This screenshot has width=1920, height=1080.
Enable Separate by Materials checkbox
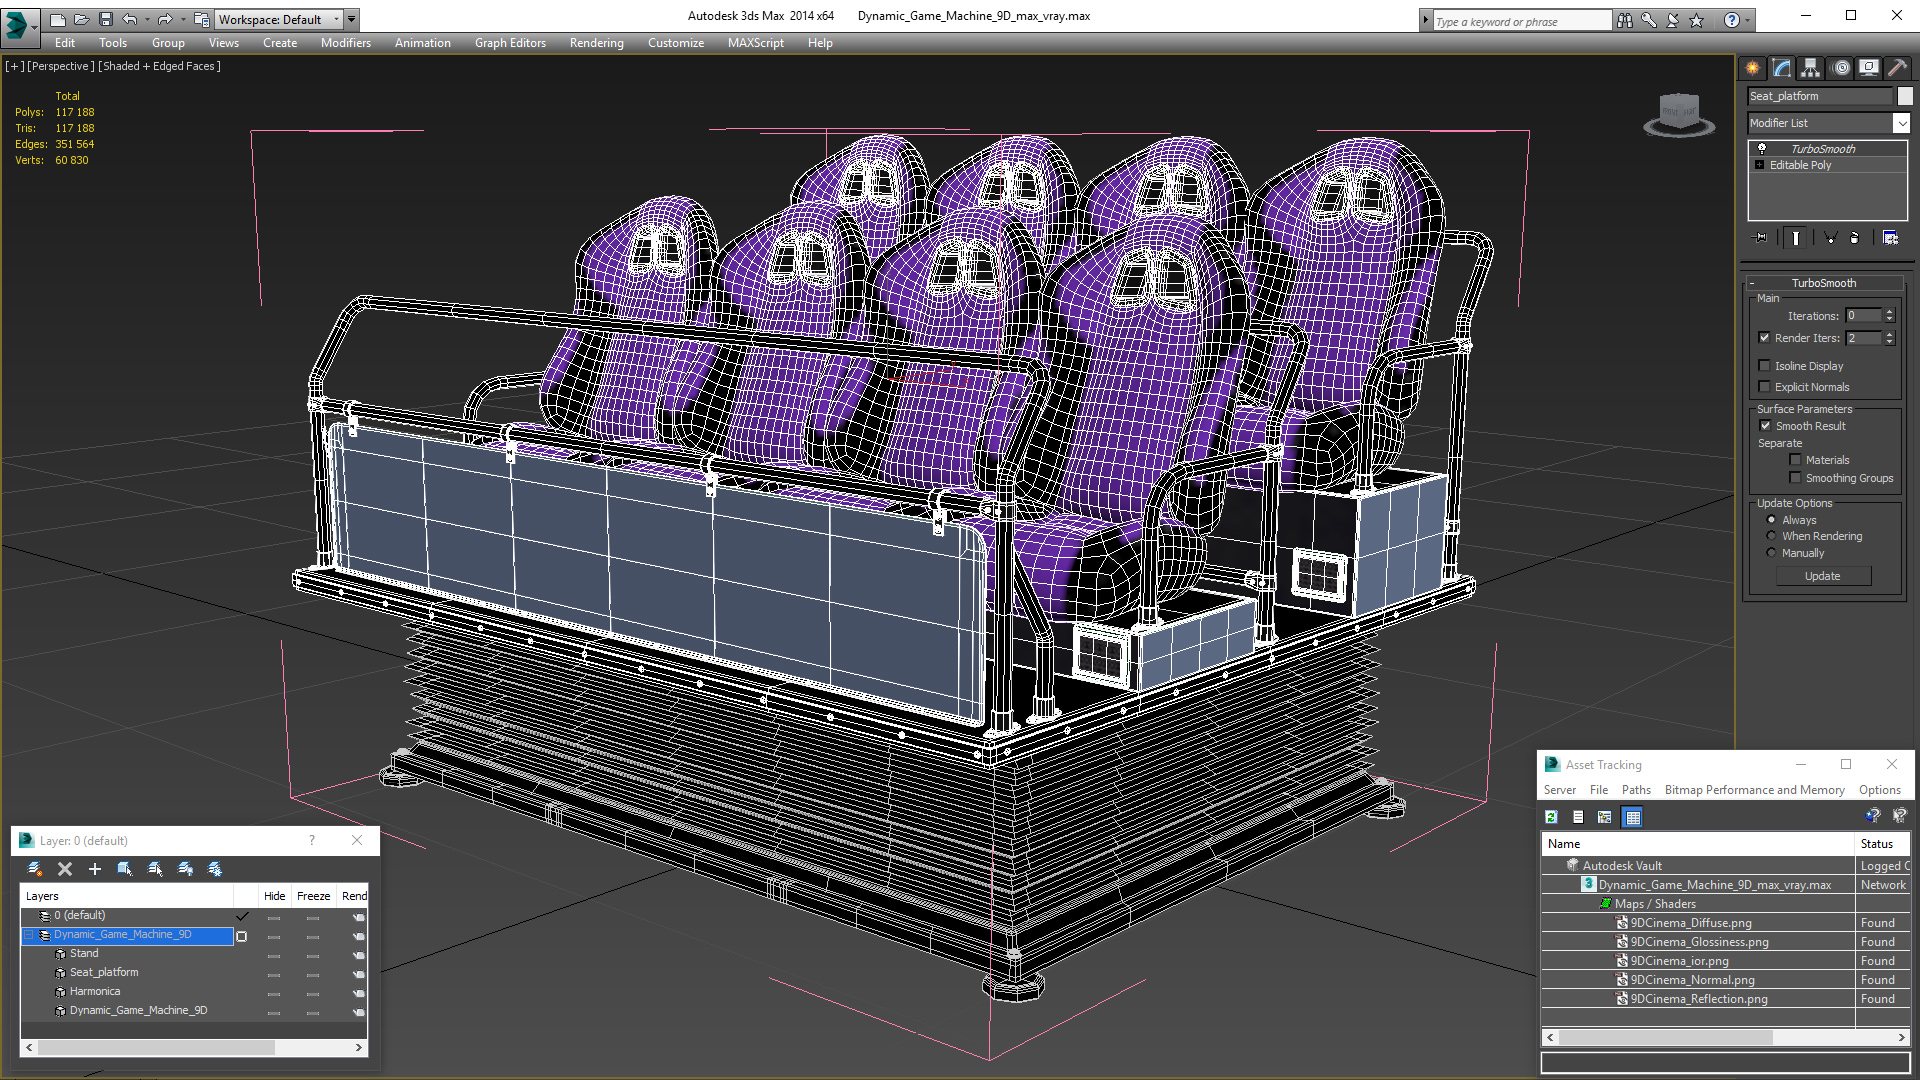[x=1795, y=460]
